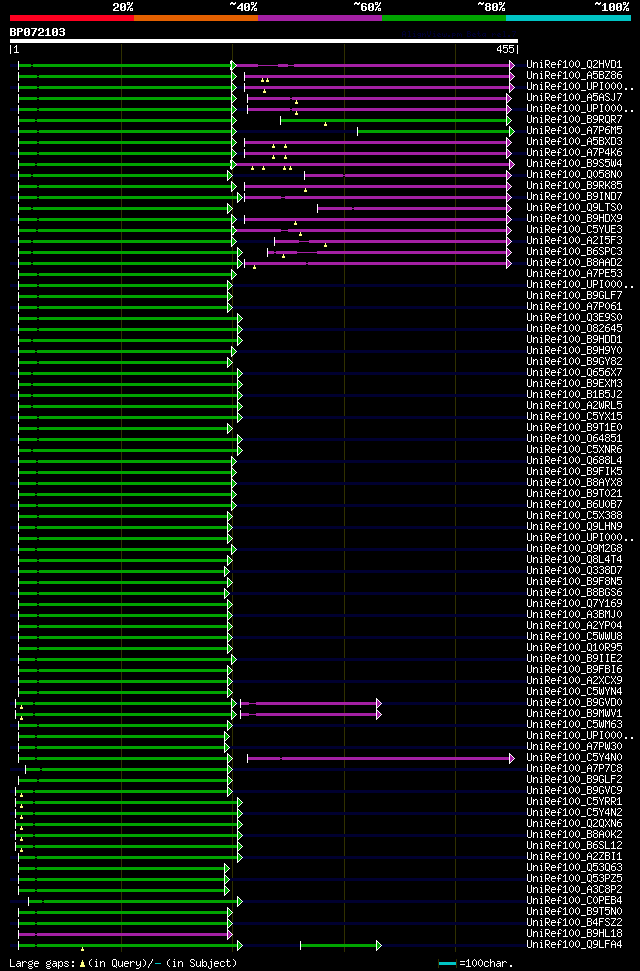Select the UniRef100_C0PEB4 label
The height and width of the screenshot is (971, 640).
pyautogui.click(x=574, y=900)
